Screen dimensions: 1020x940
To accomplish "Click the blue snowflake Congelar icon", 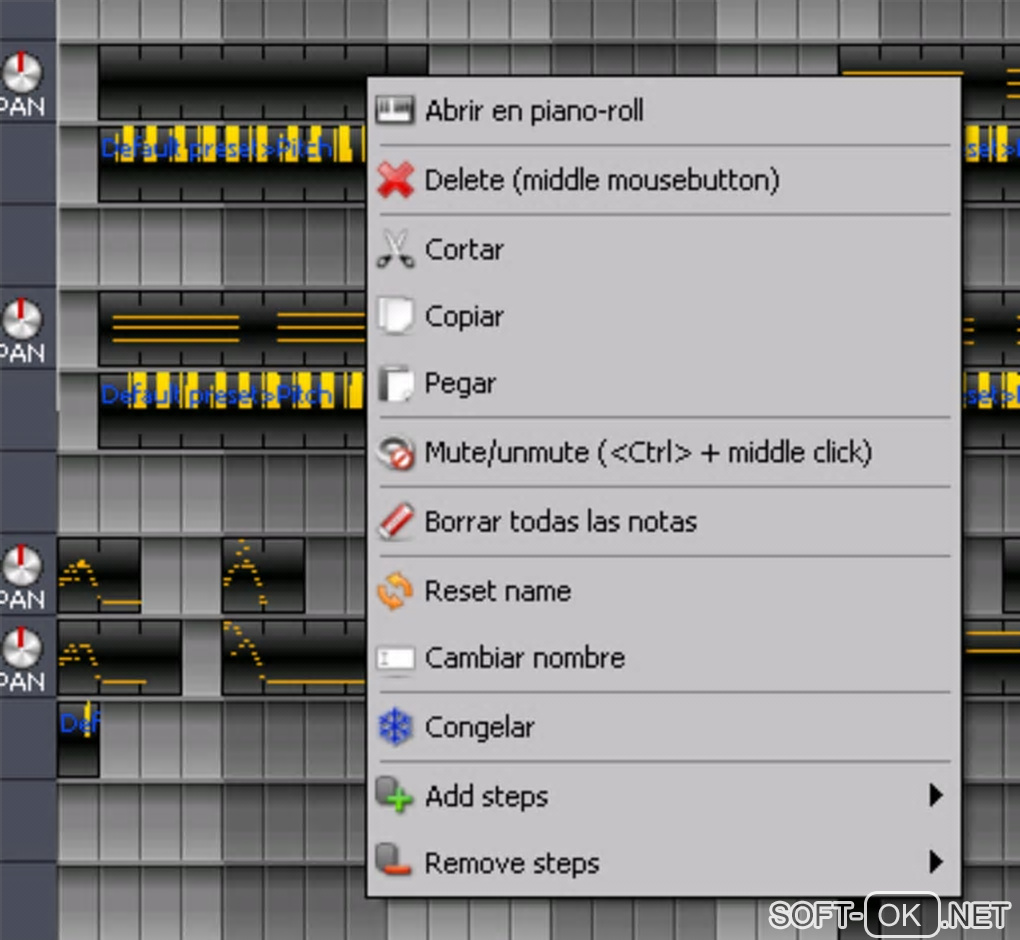I will (x=395, y=727).
